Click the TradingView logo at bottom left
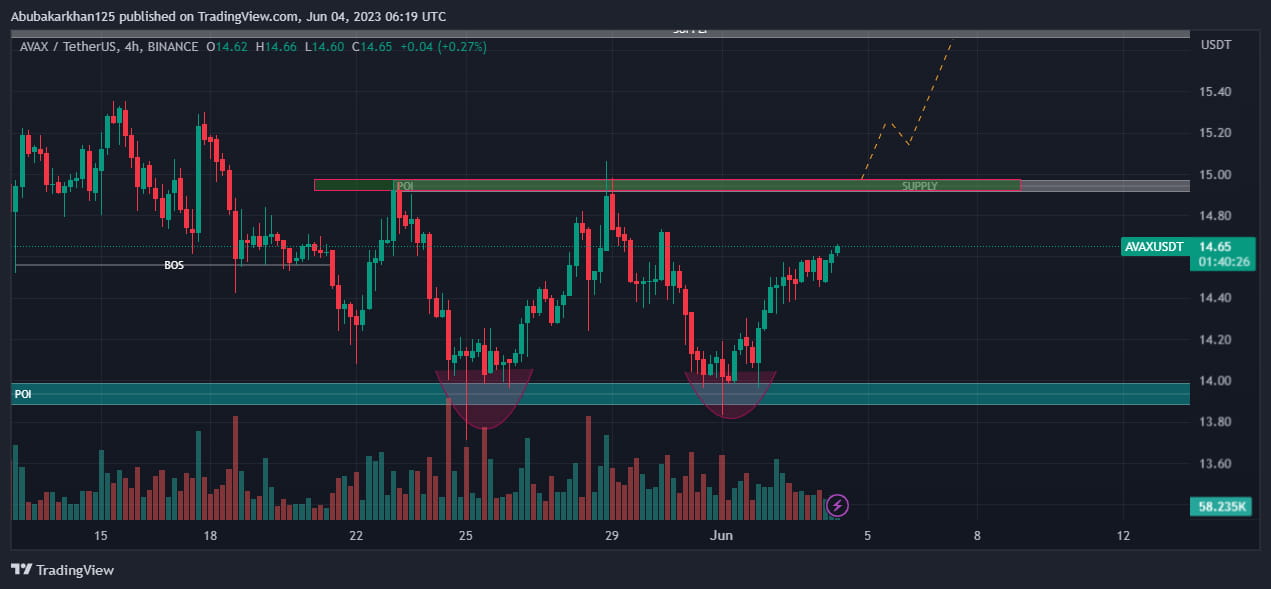 [62, 570]
